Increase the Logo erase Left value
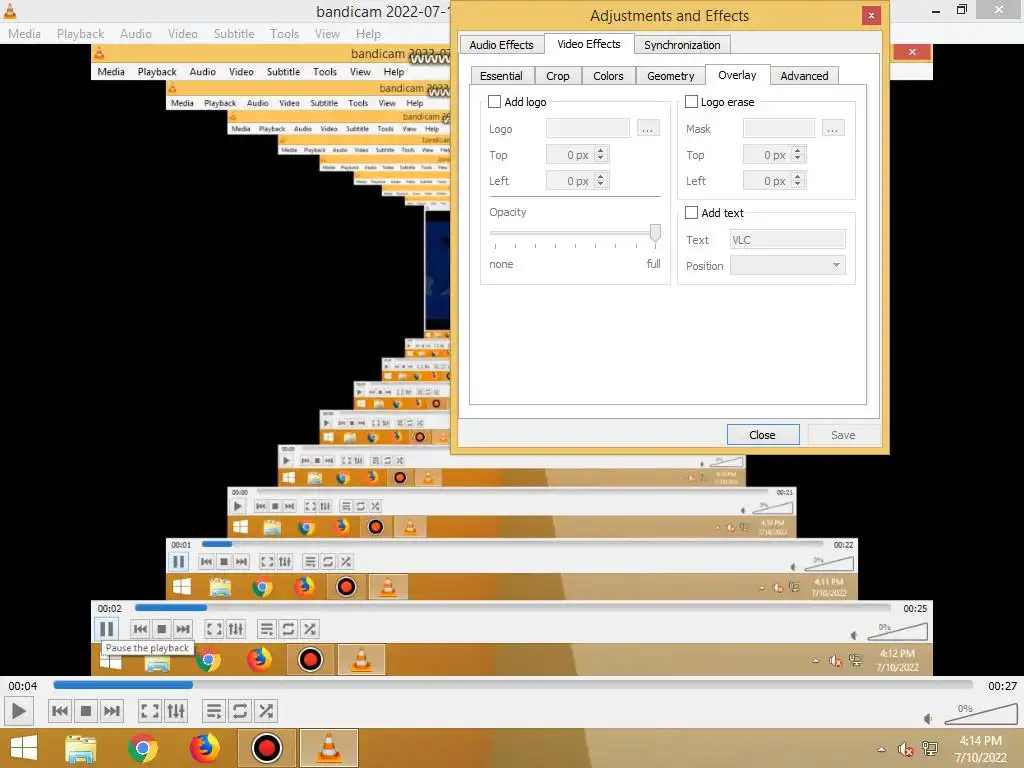Image resolution: width=1024 pixels, height=768 pixels. tap(797, 177)
